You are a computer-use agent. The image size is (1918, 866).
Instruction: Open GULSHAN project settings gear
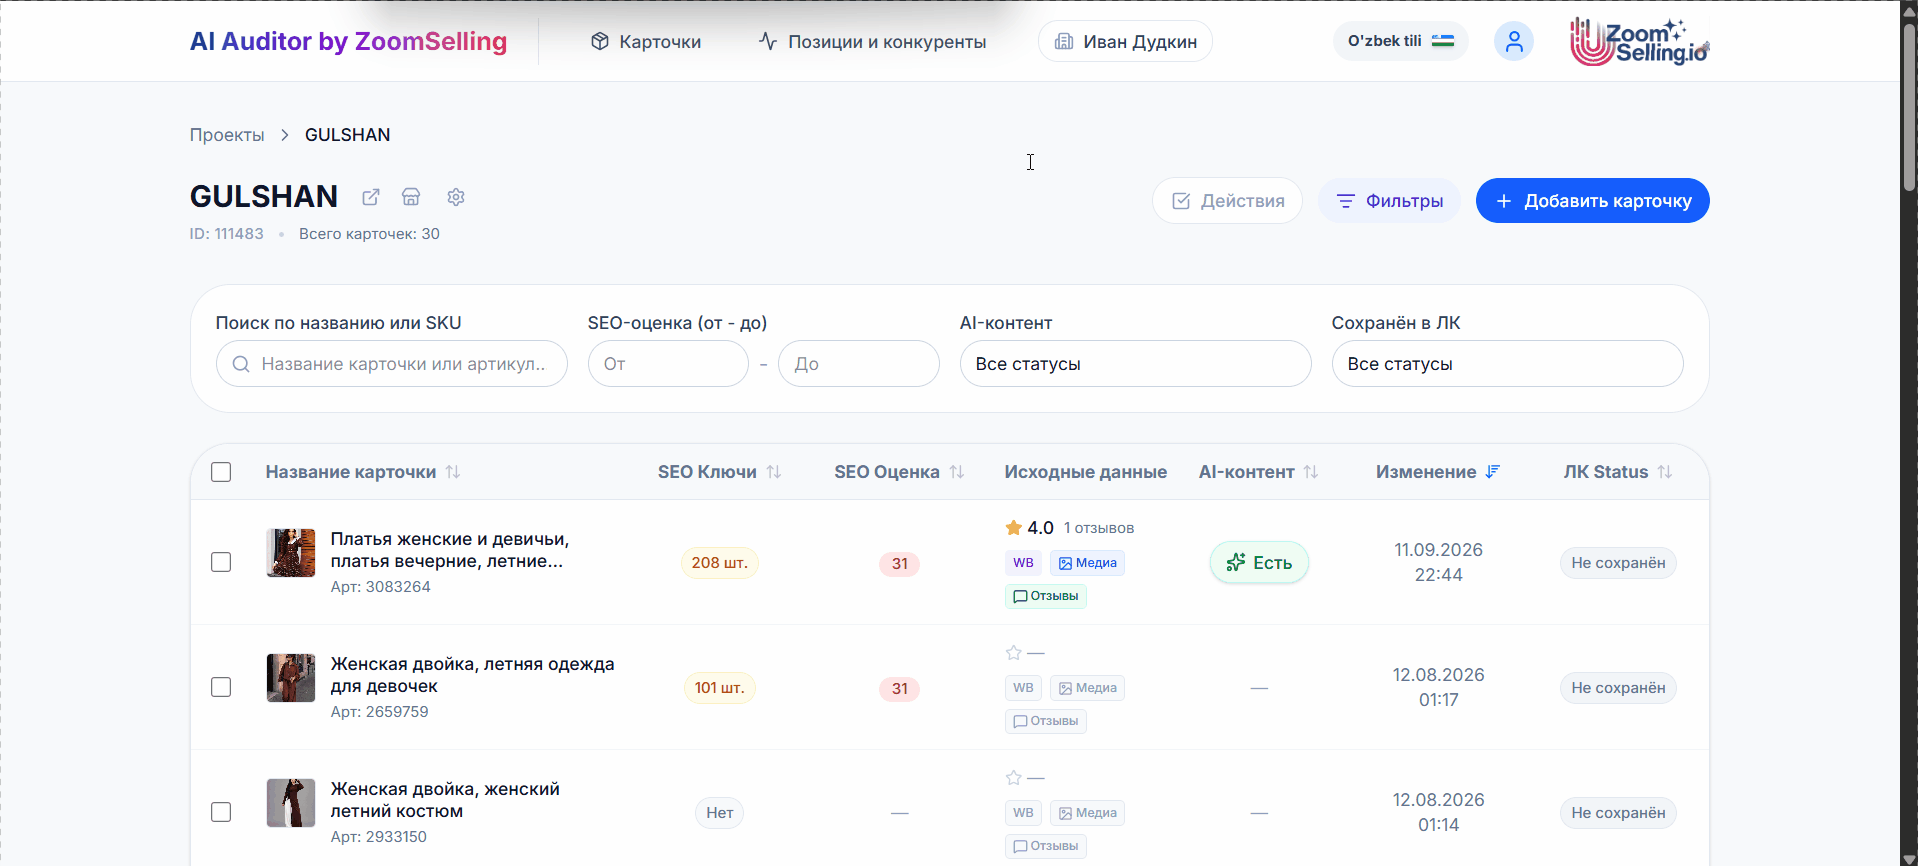point(456,197)
